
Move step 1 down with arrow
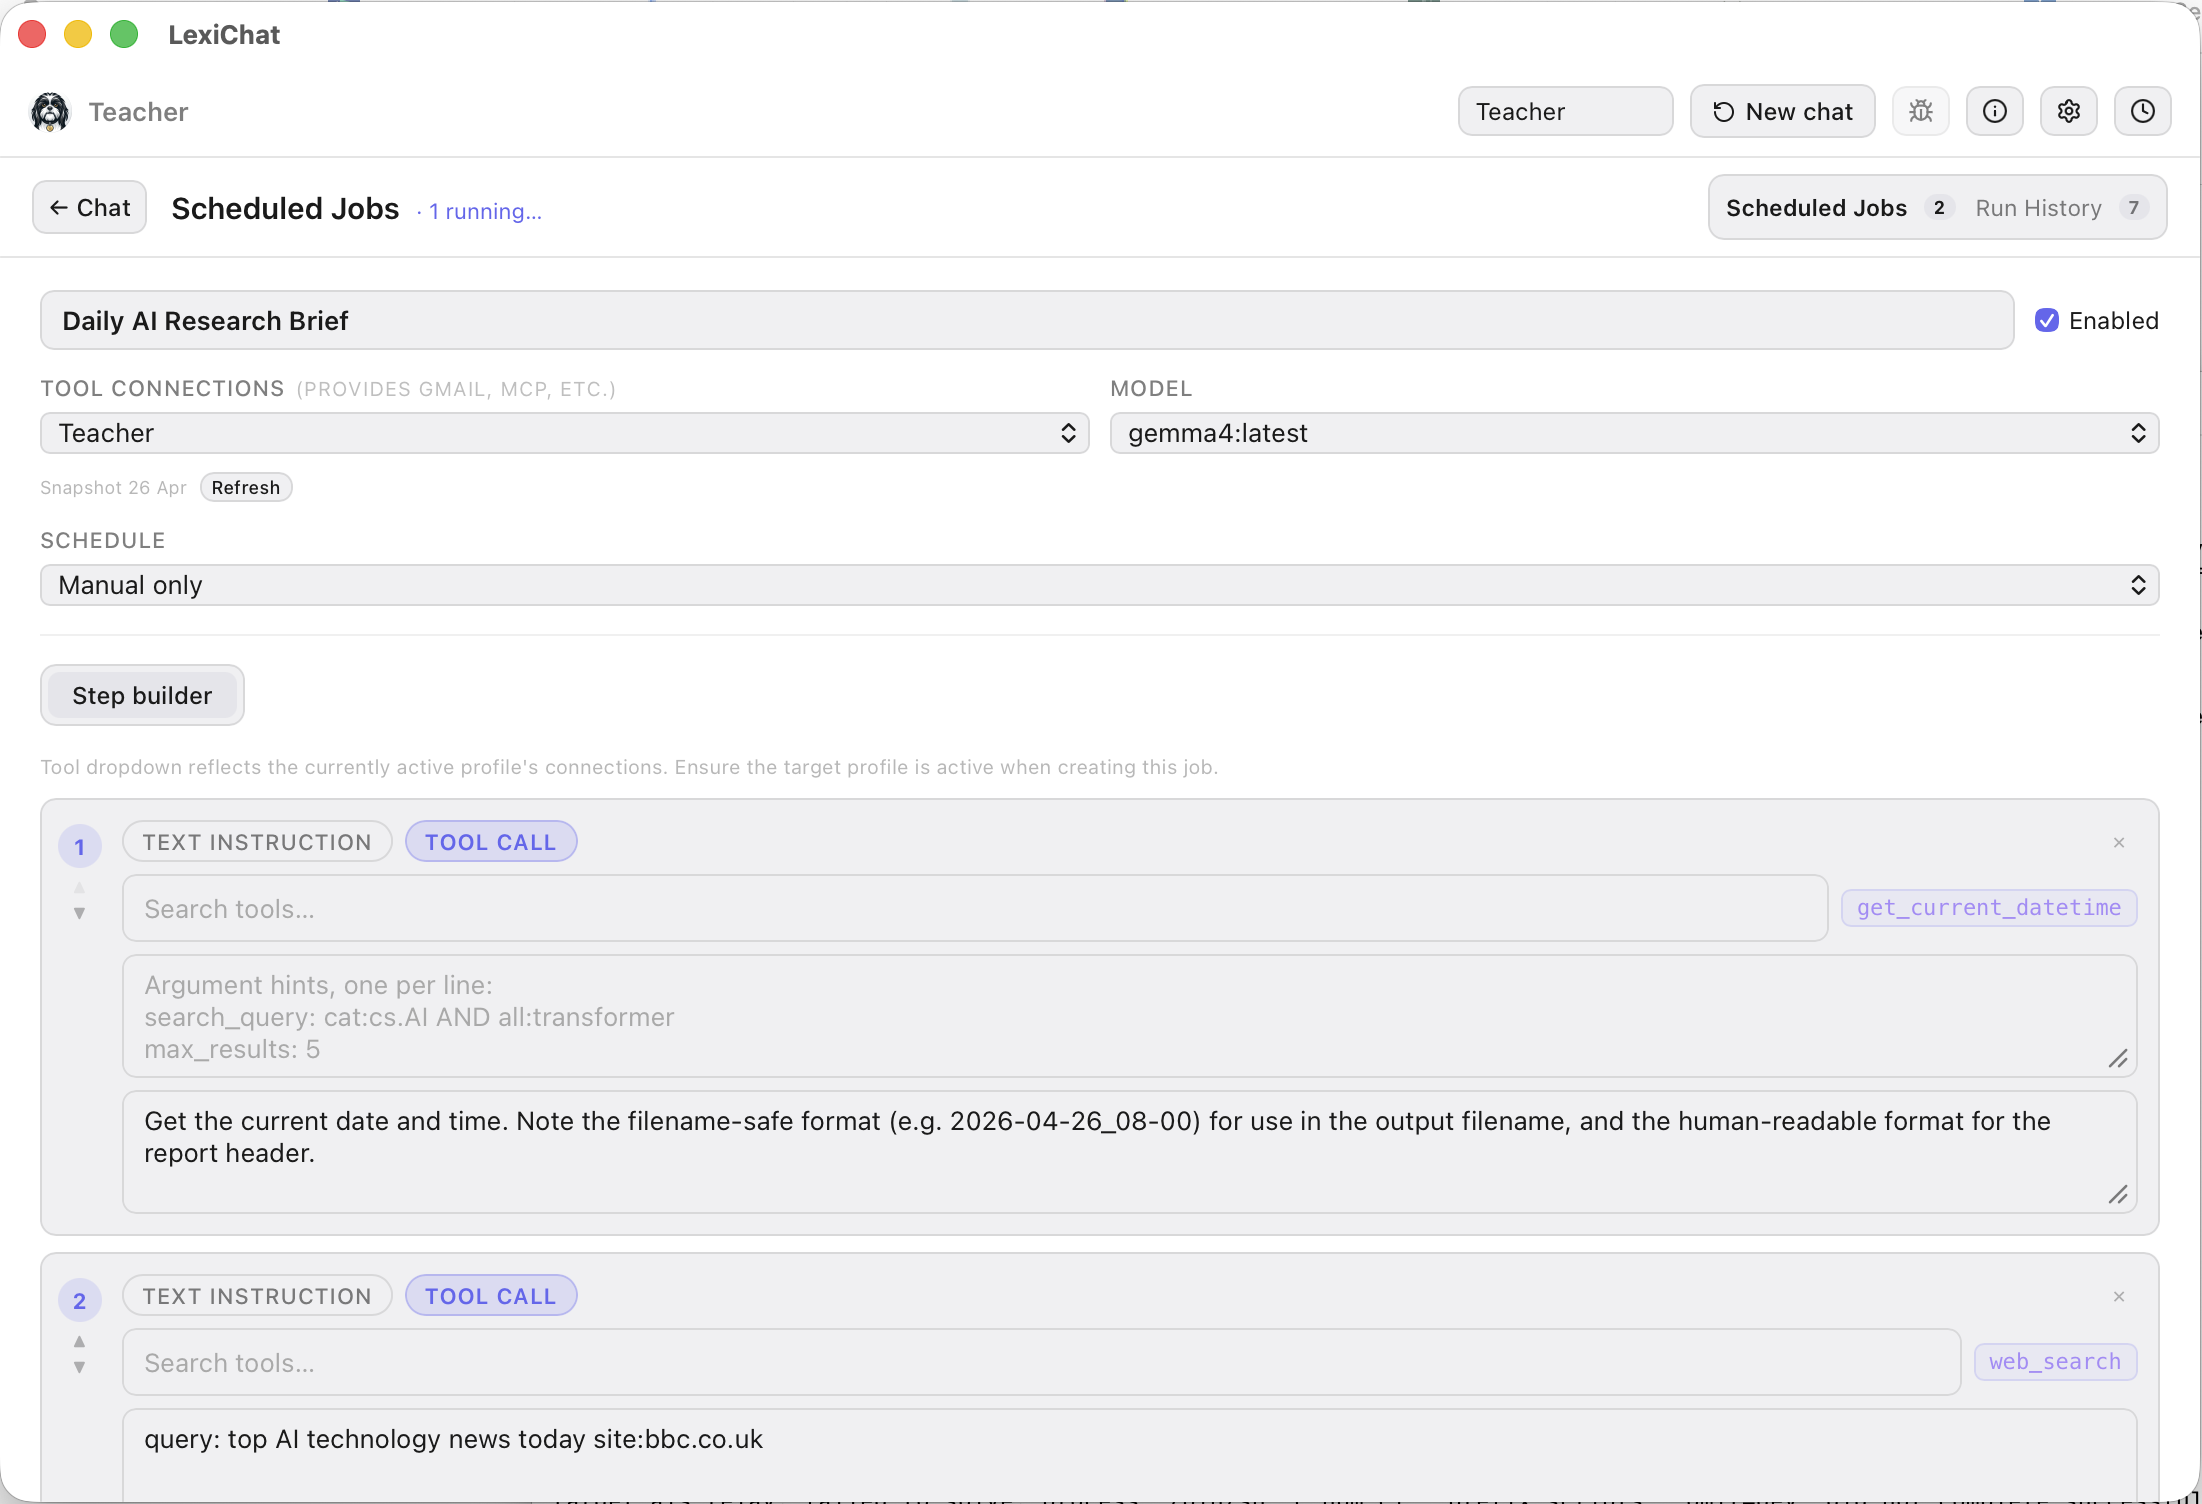tap(79, 913)
